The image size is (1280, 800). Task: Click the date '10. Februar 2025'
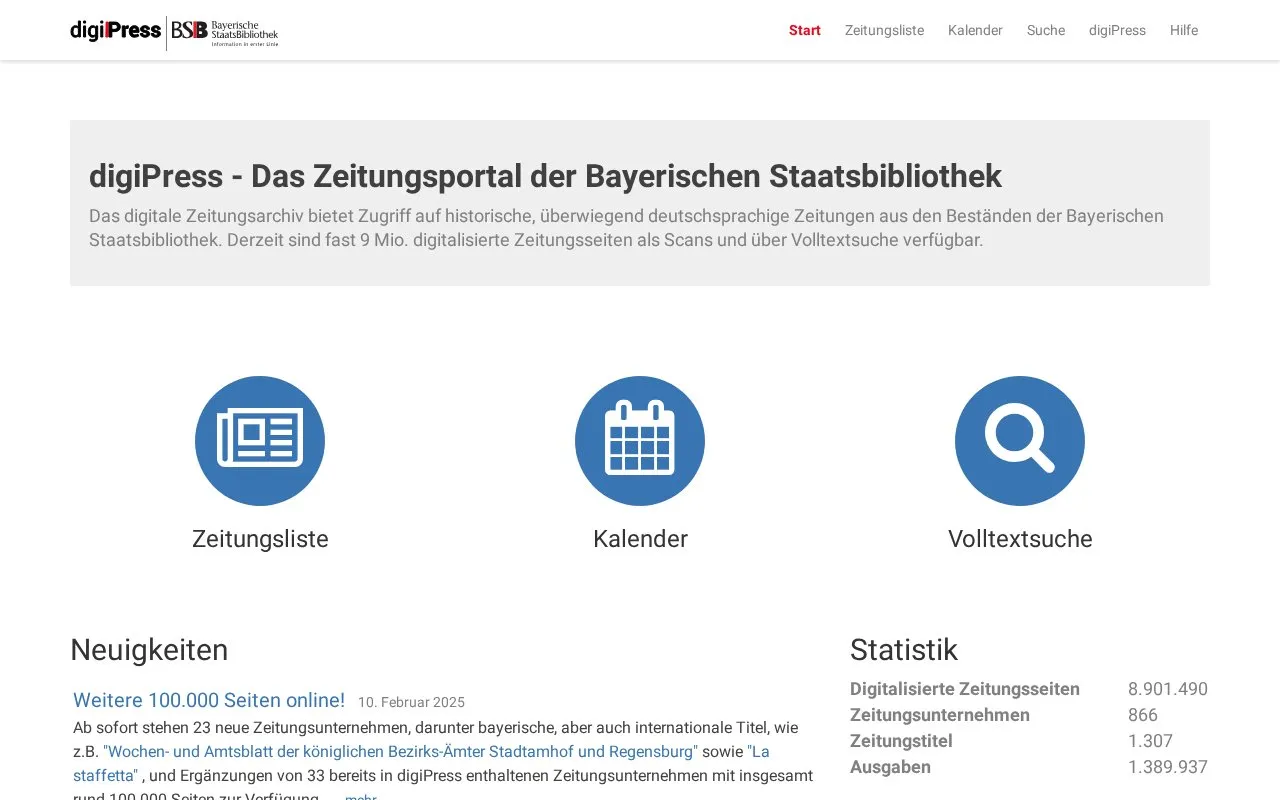click(x=411, y=703)
